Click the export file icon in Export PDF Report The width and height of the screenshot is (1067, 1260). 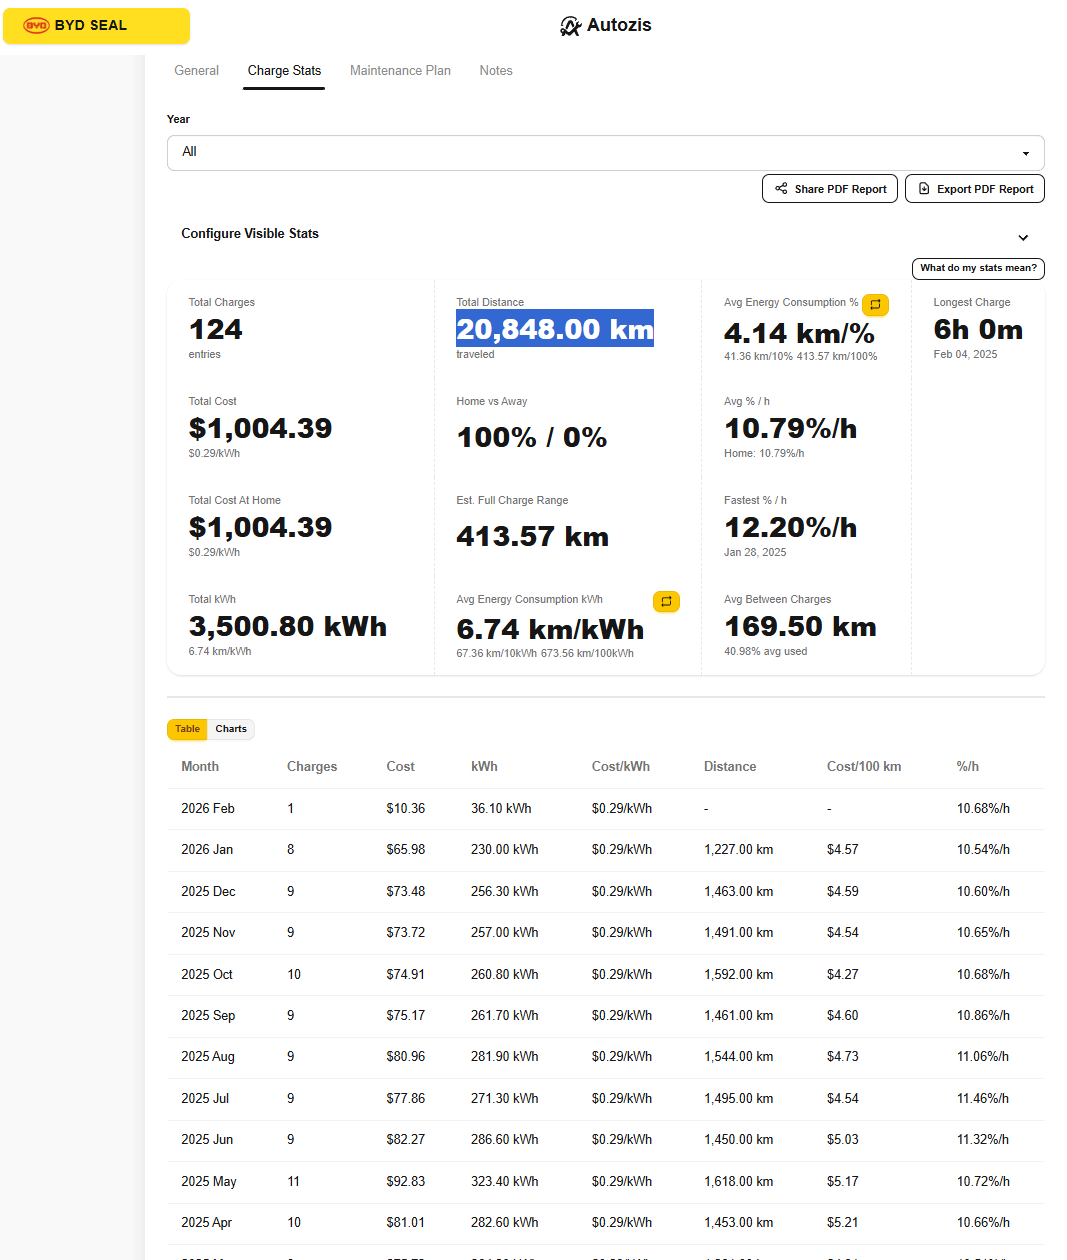click(x=924, y=188)
